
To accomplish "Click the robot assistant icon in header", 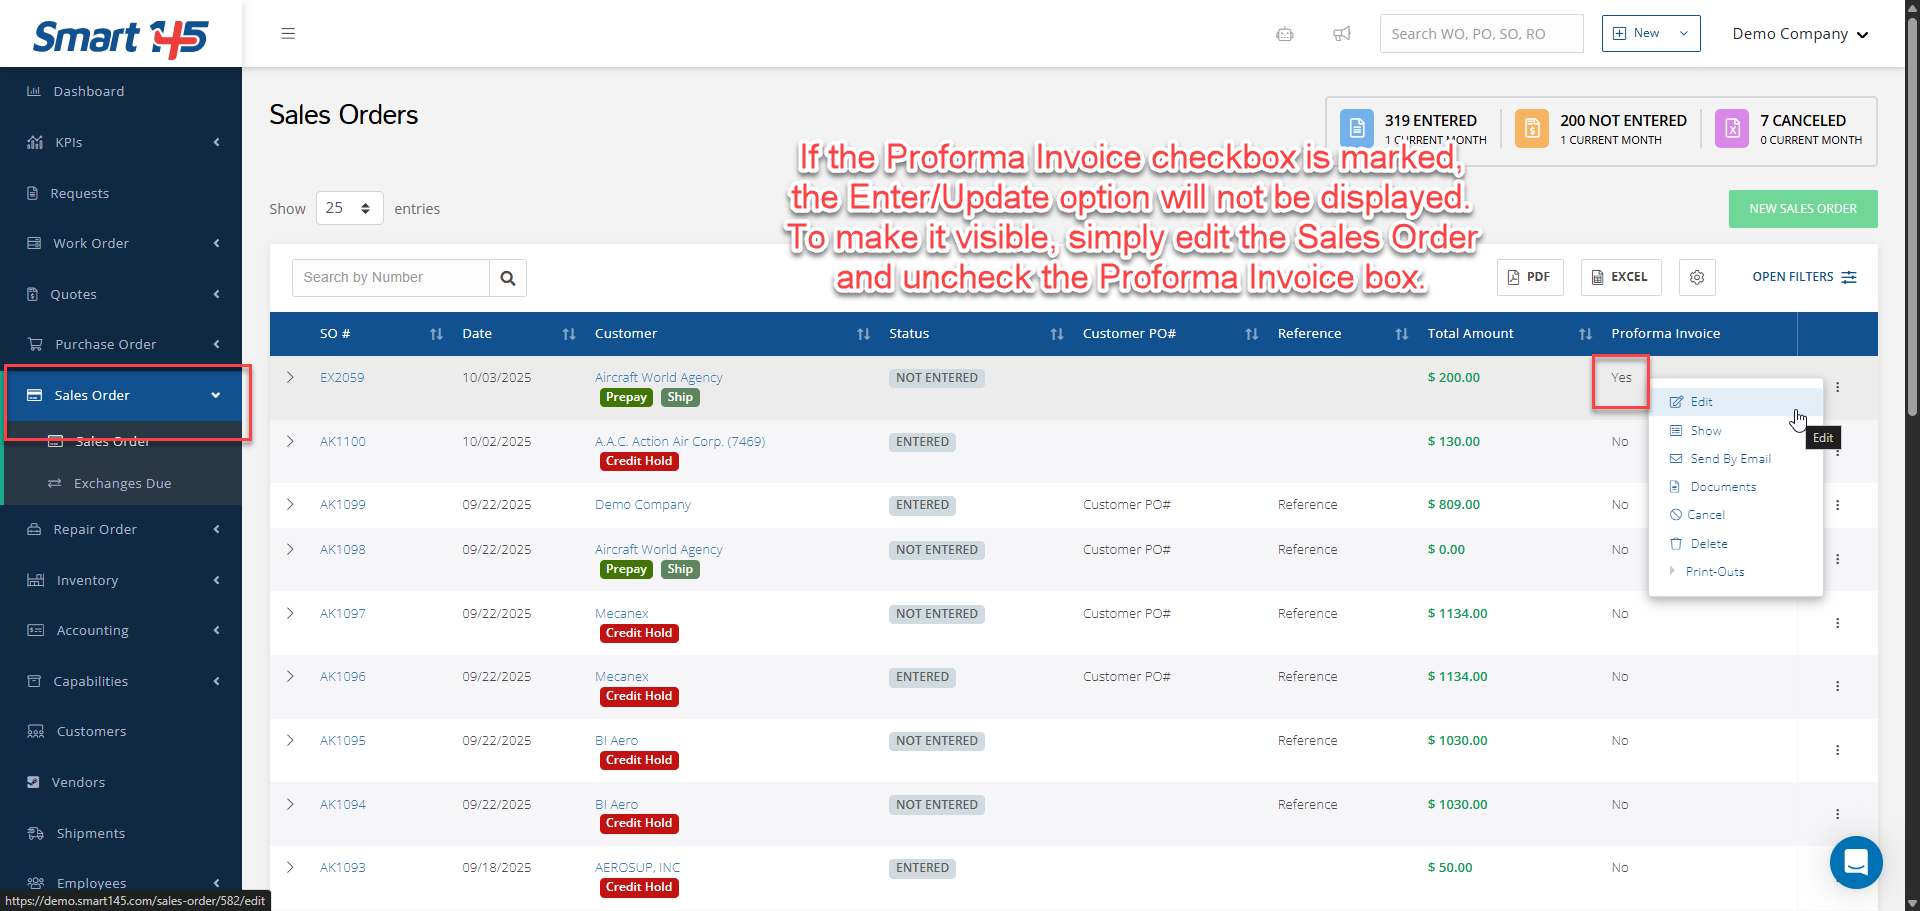I will 1285,34.
